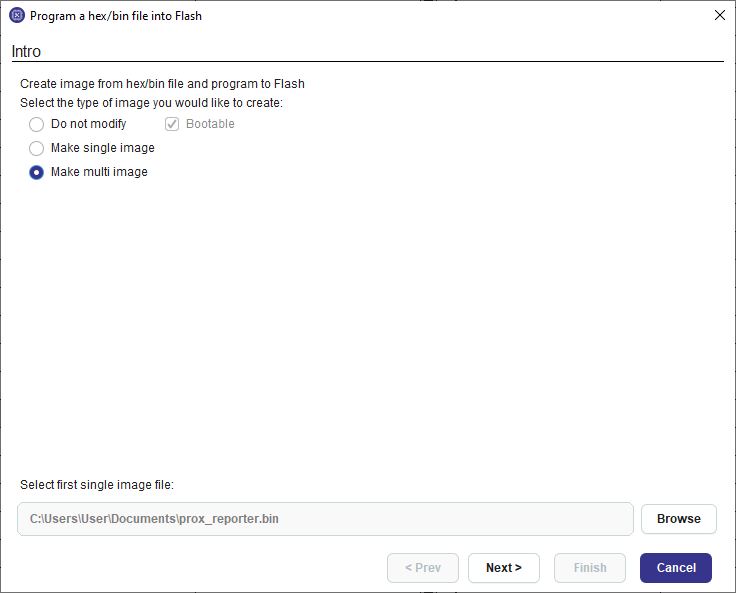
Task: Select the "Make multi image" radio button
Action: [37, 172]
